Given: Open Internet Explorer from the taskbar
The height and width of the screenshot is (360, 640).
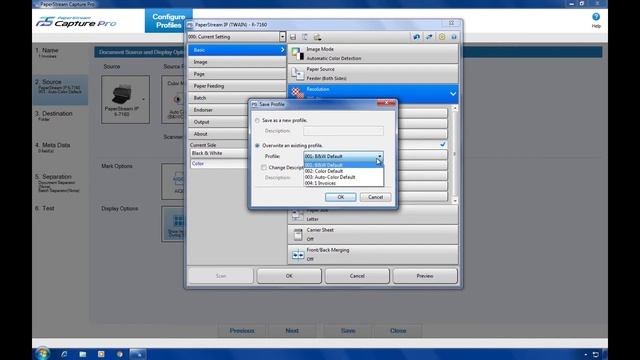Looking at the screenshot, I should 64,354.
